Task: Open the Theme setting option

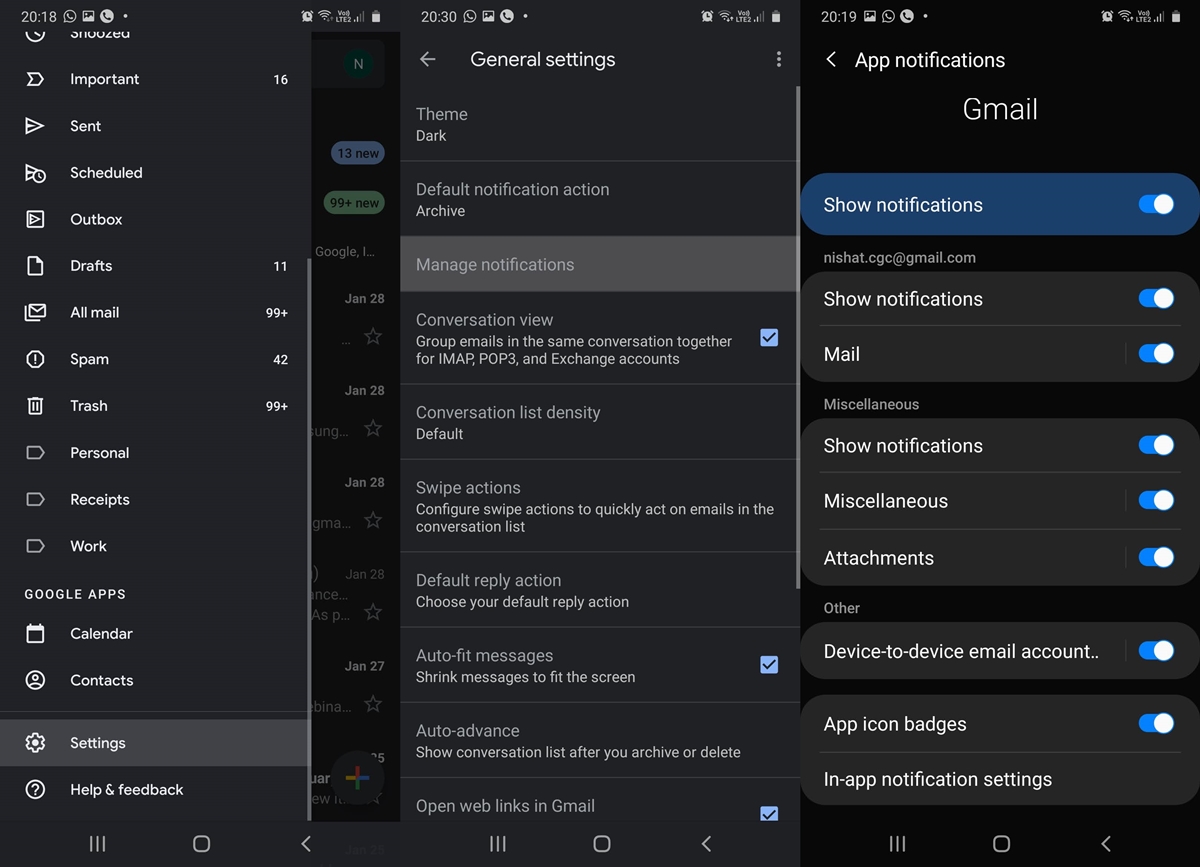Action: 598,124
